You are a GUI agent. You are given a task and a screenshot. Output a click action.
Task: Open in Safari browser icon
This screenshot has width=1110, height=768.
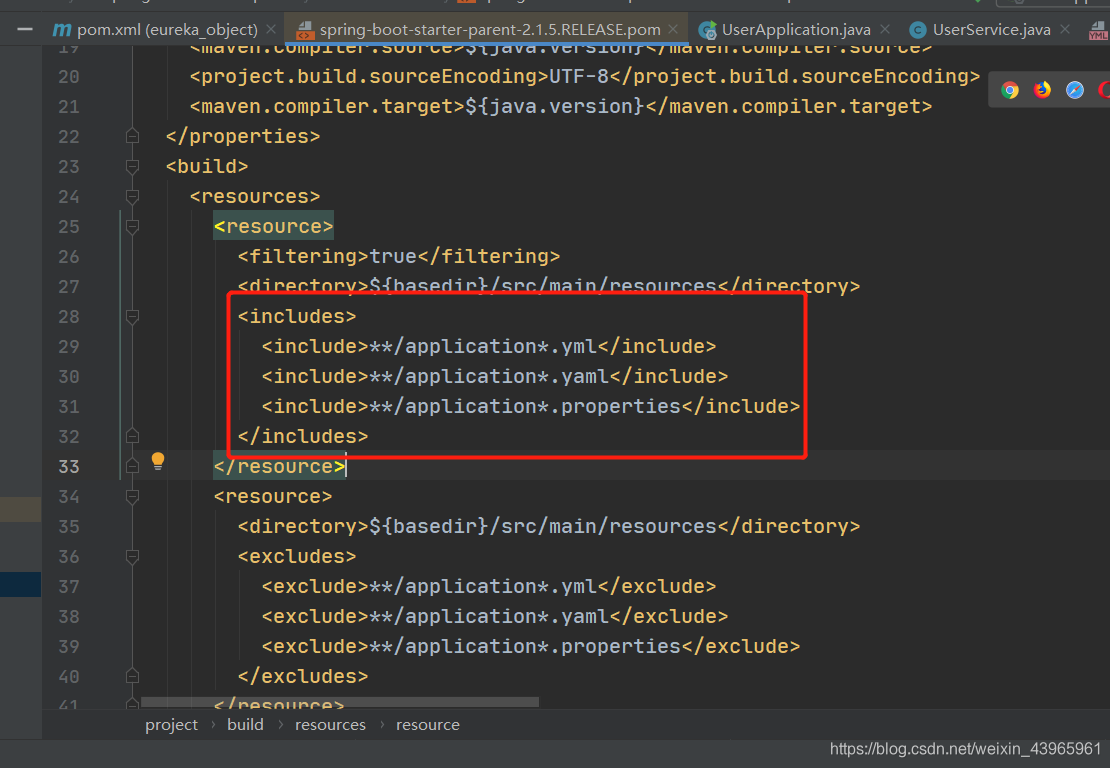click(1075, 90)
